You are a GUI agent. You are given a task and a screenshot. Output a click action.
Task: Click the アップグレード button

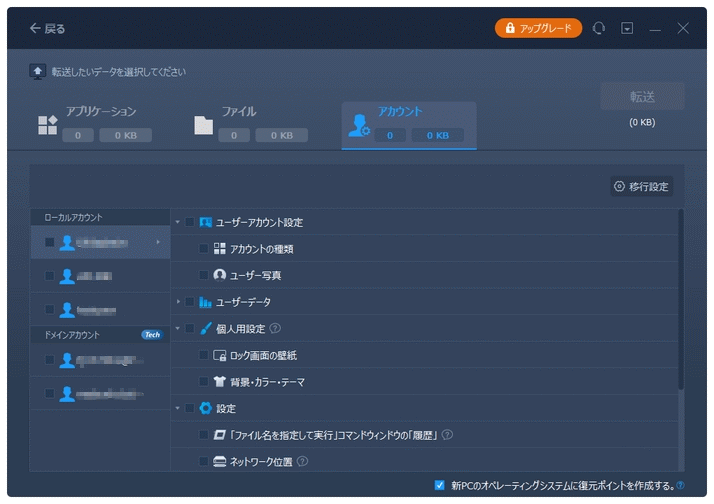coord(538,29)
